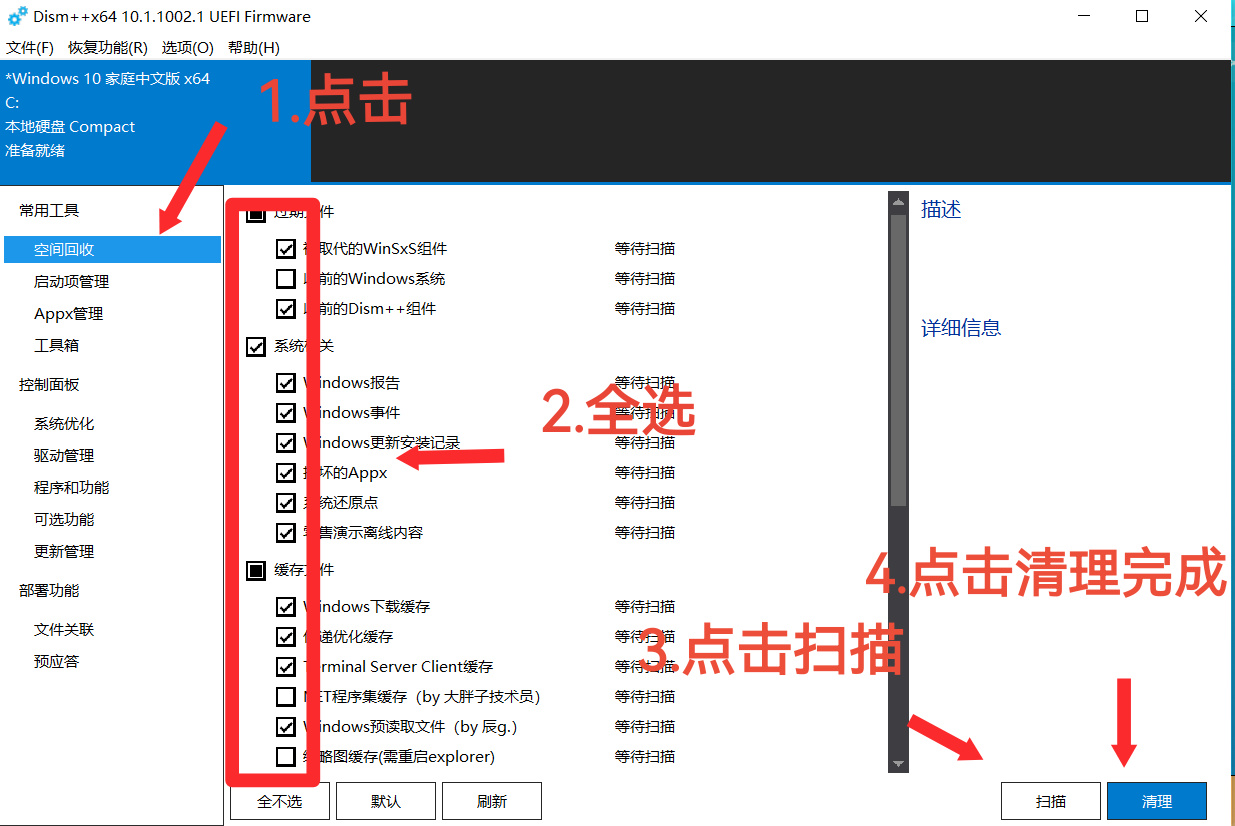Check 缩略图缓存(需重启explorer) checkbox
1235x826 pixels.
(286, 757)
